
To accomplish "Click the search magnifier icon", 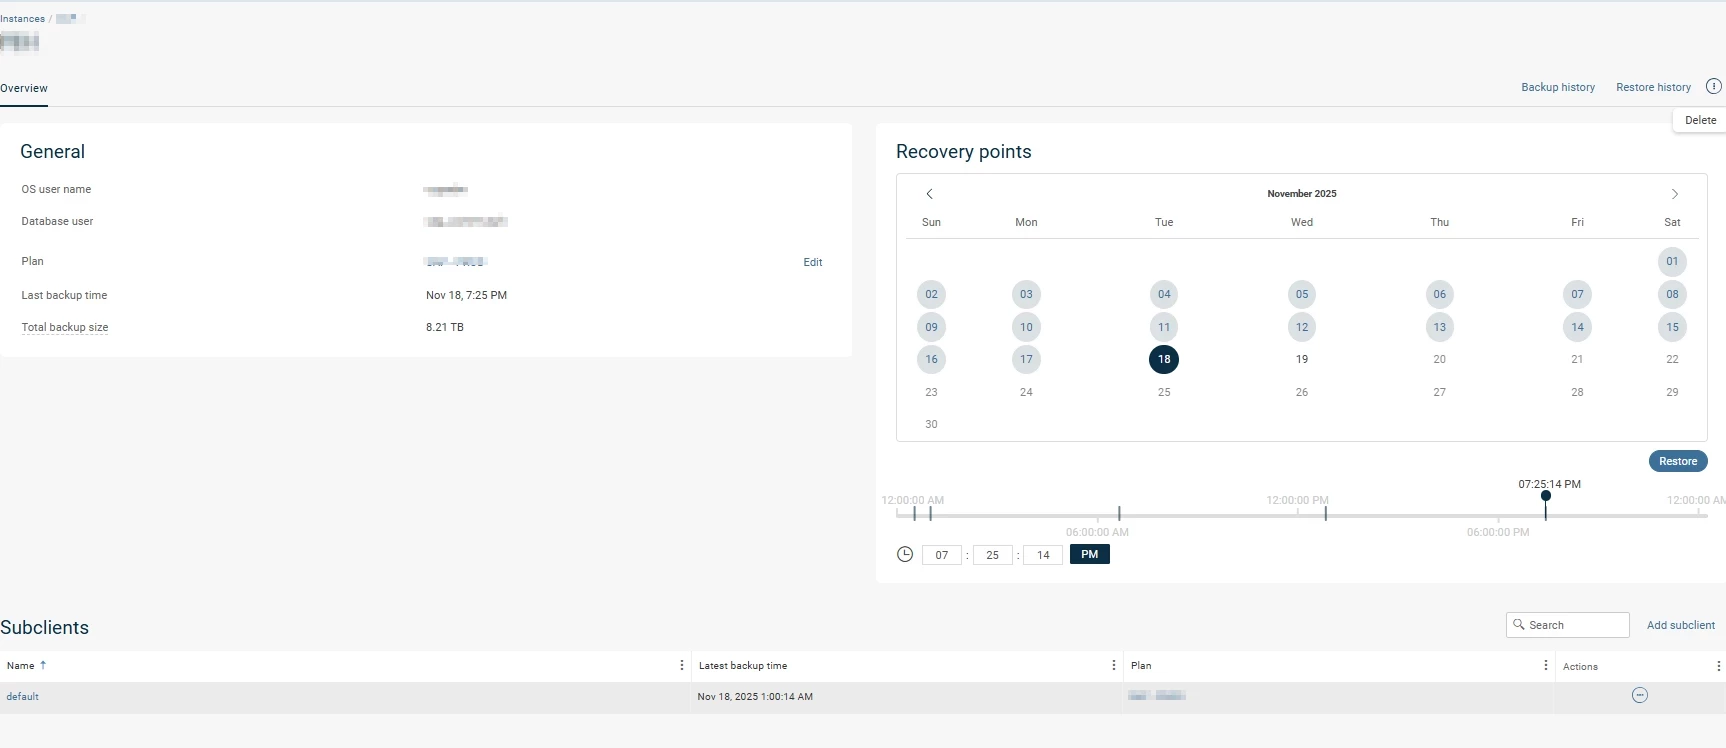I will [x=1519, y=625].
